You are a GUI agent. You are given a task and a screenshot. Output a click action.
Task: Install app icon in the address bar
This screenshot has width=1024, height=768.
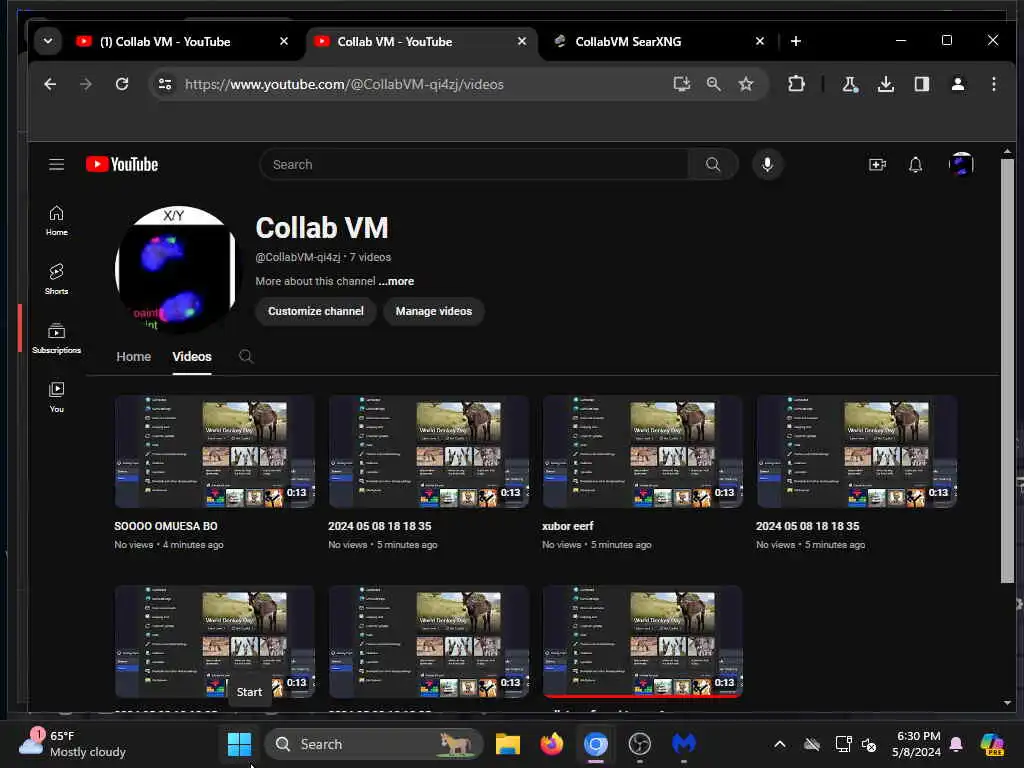tap(681, 84)
